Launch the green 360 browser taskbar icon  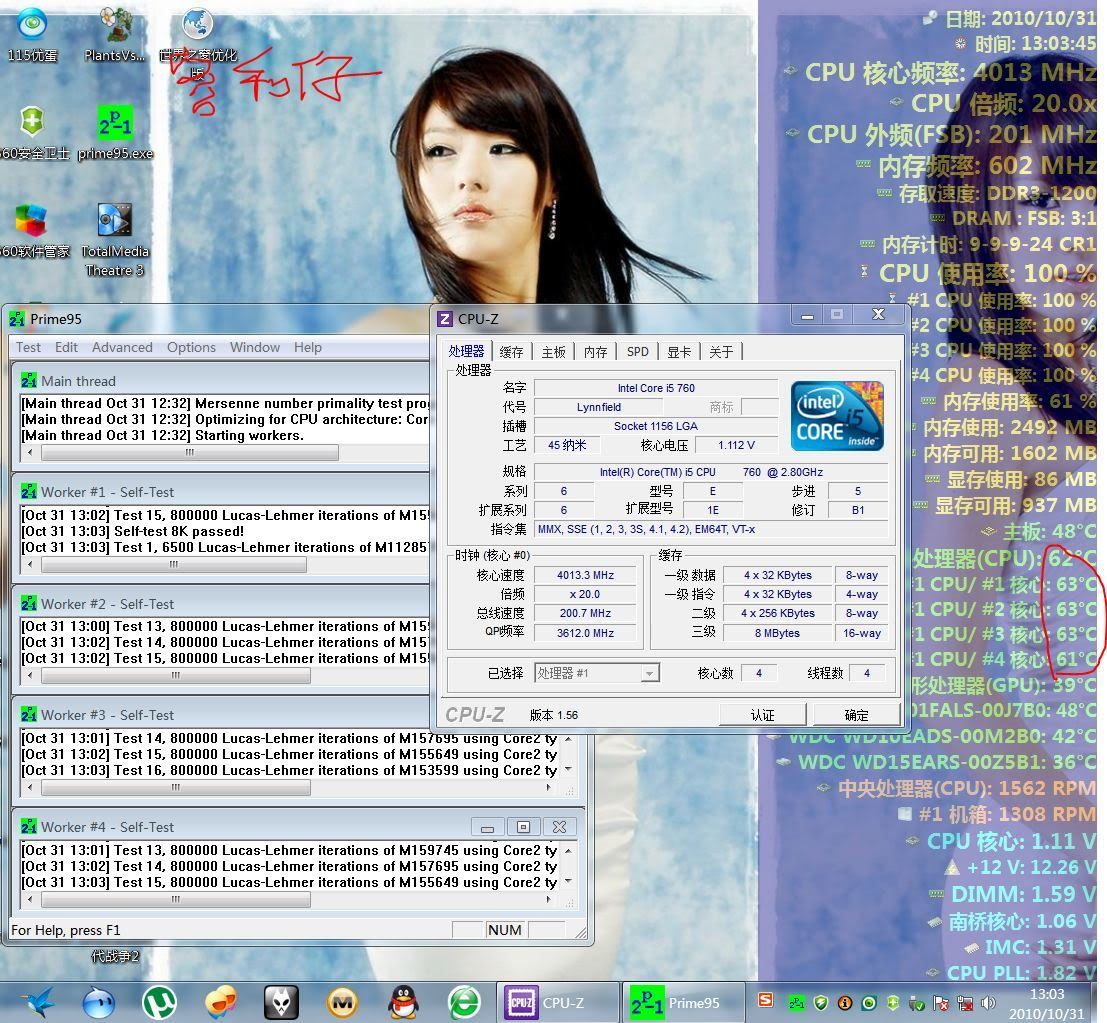[463, 1001]
